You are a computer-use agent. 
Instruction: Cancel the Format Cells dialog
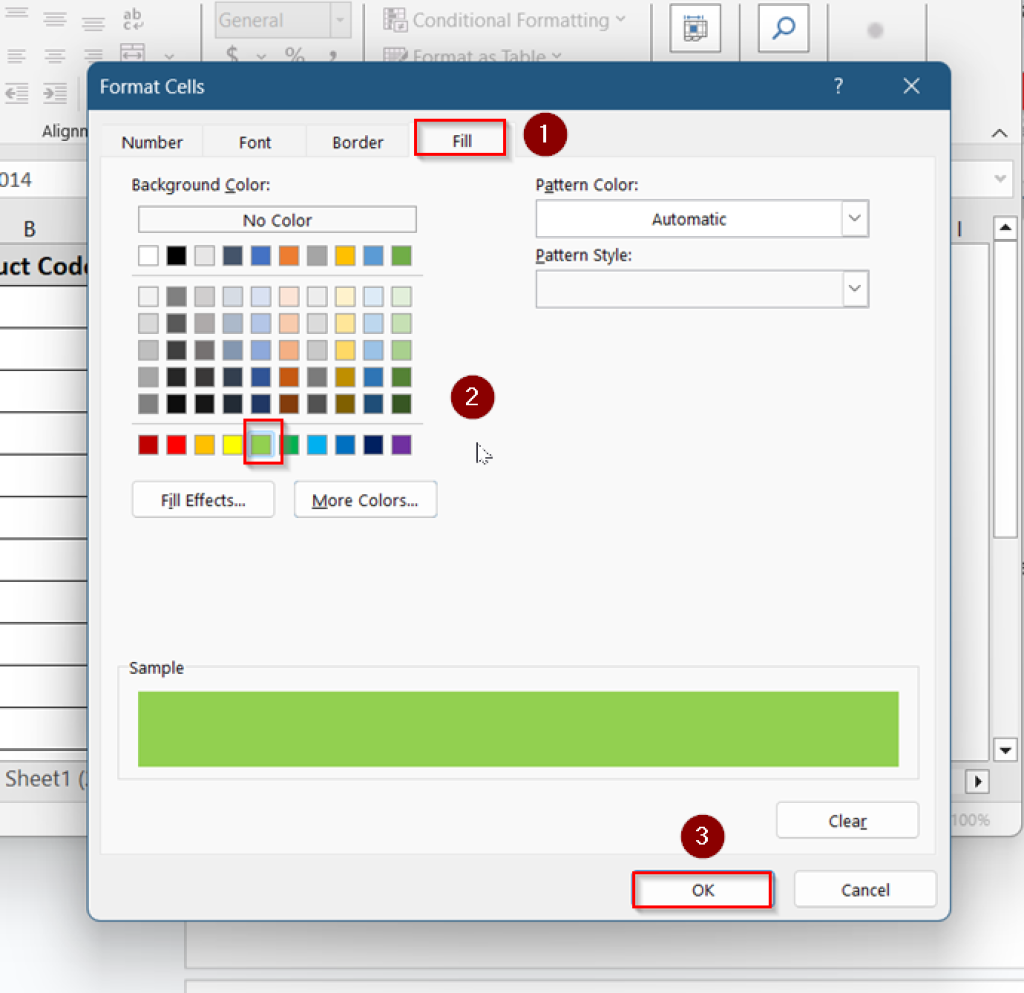pyautogui.click(x=865, y=889)
